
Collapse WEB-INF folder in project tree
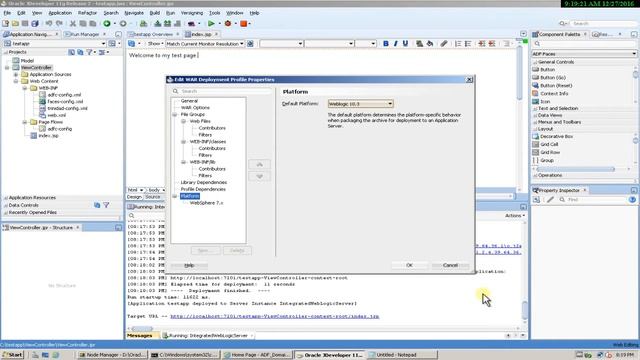tap(25, 88)
